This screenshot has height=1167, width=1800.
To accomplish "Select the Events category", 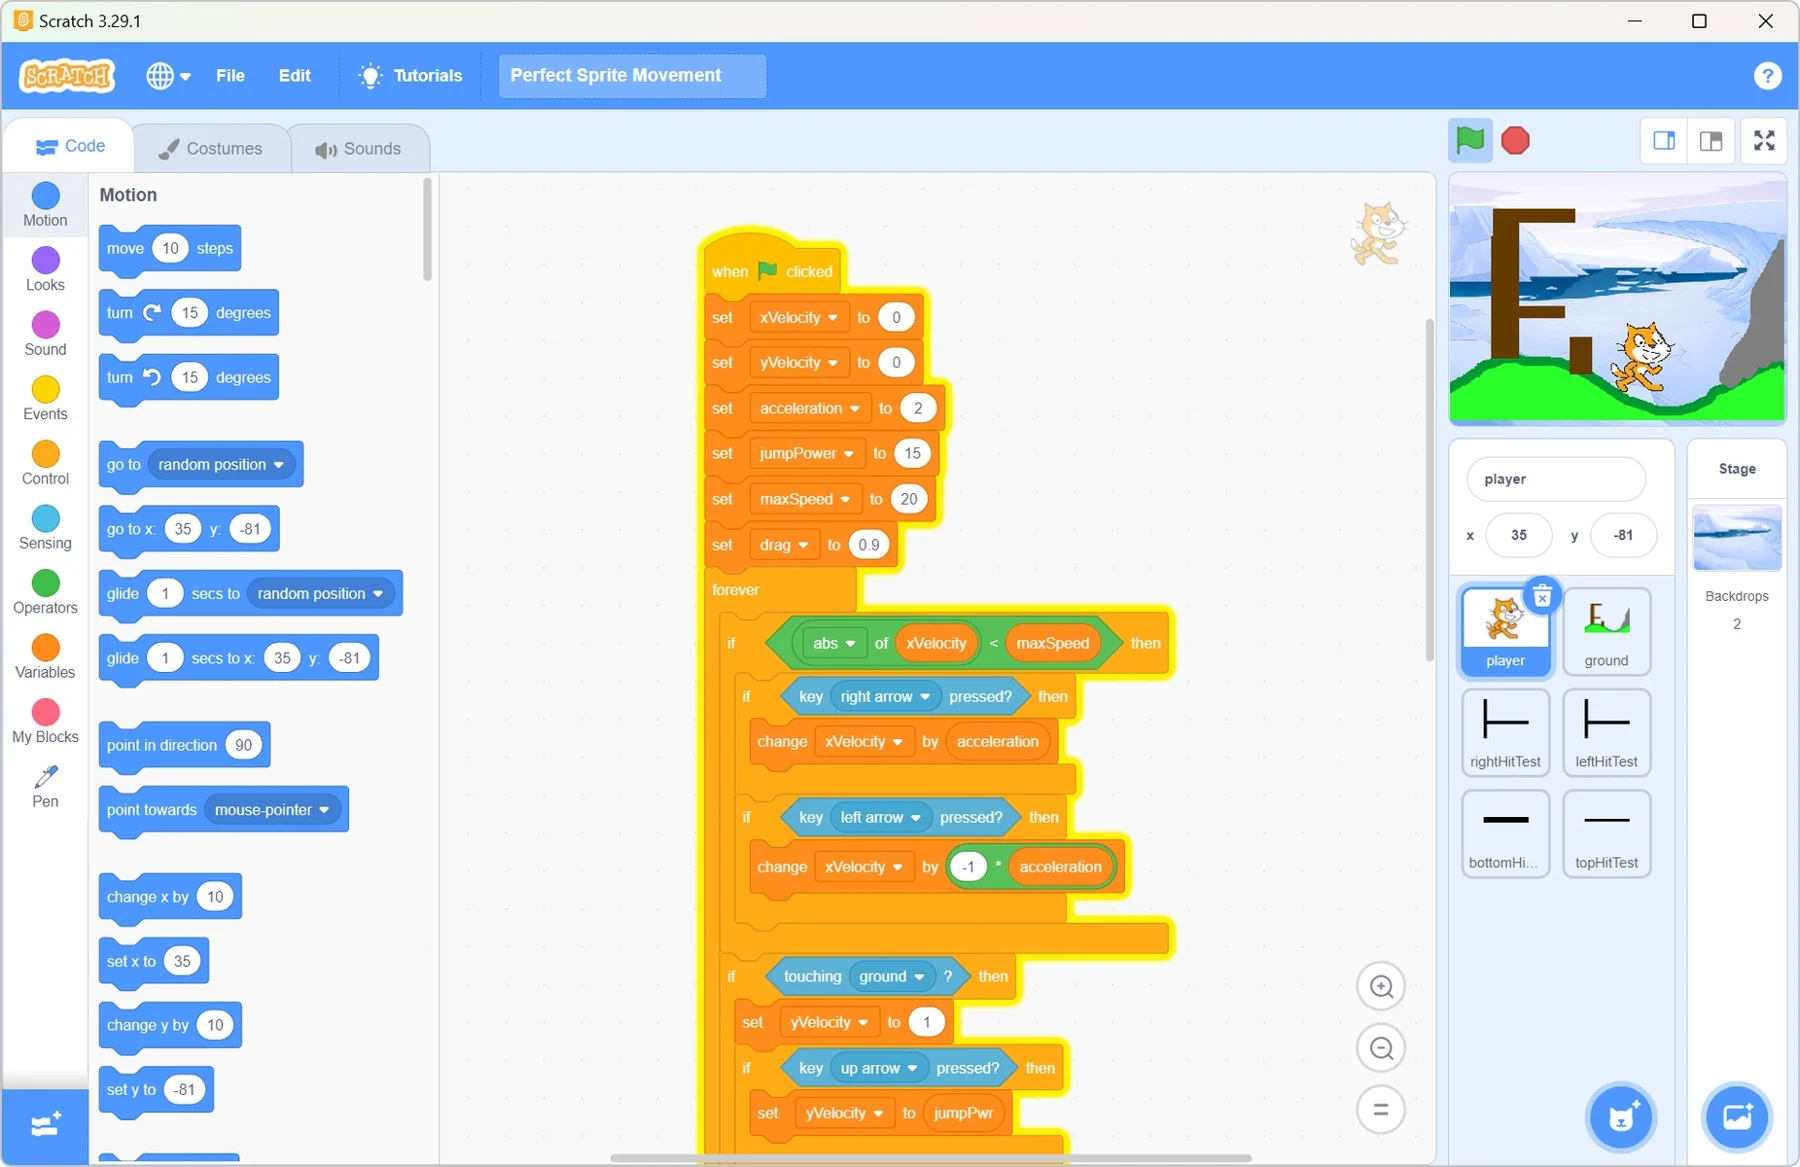I will click(x=45, y=399).
